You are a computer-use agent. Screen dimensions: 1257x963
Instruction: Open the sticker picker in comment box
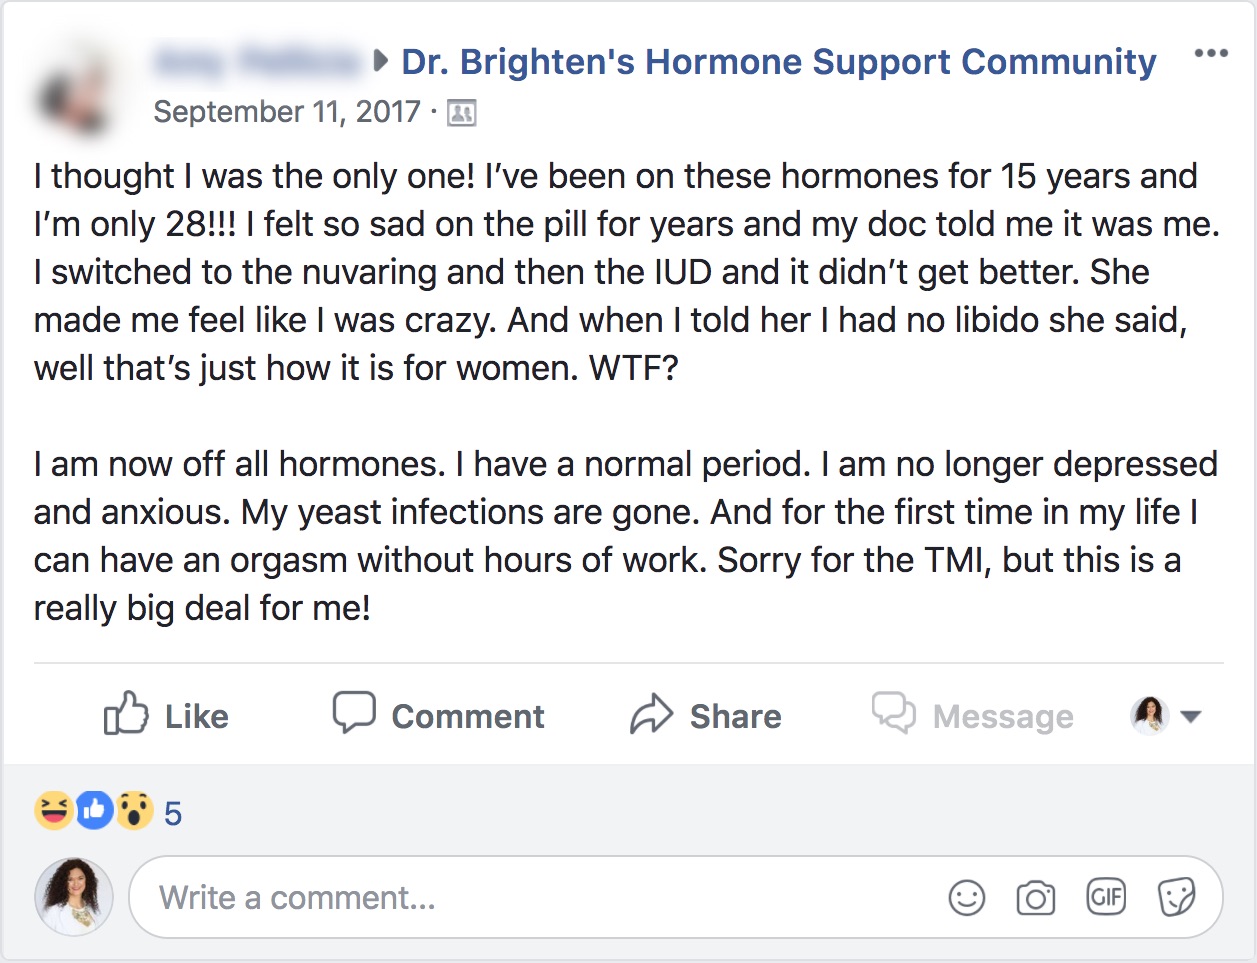tap(1176, 897)
